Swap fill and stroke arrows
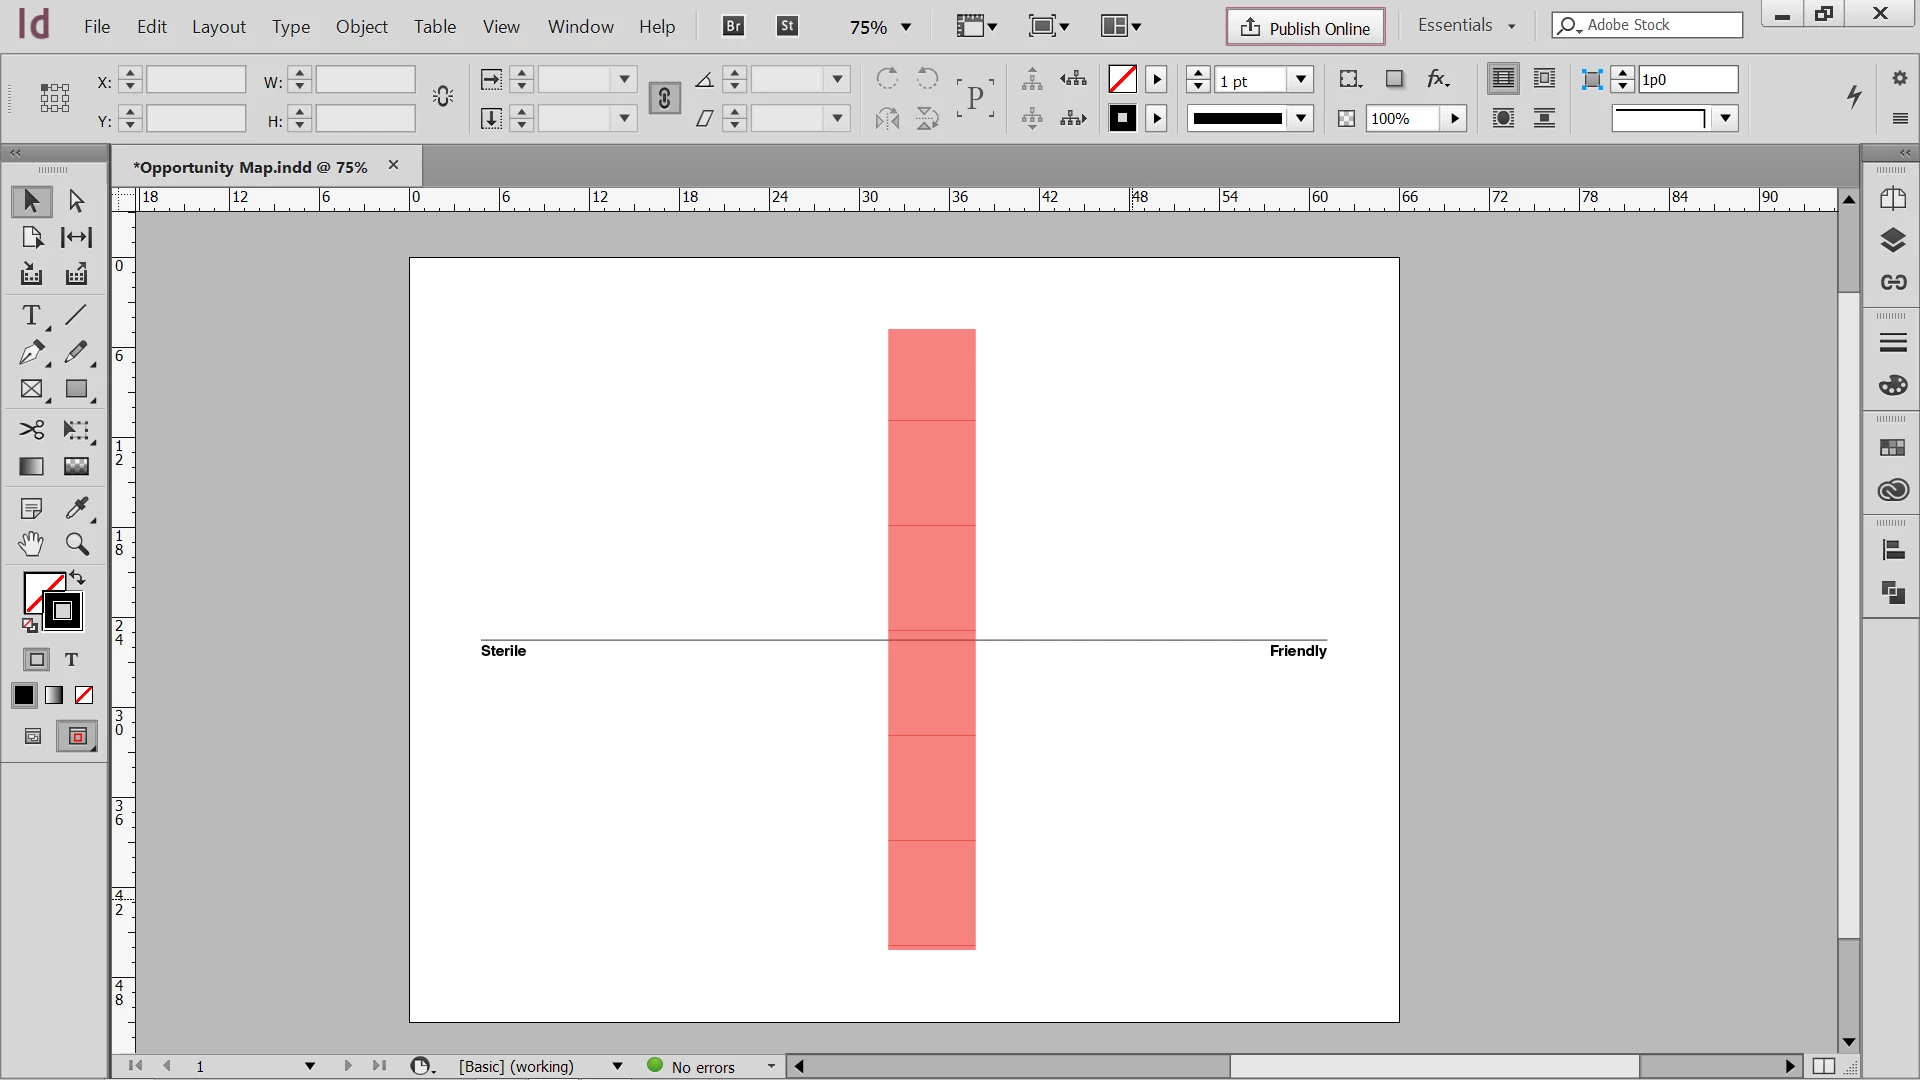1920x1080 pixels. point(78,578)
